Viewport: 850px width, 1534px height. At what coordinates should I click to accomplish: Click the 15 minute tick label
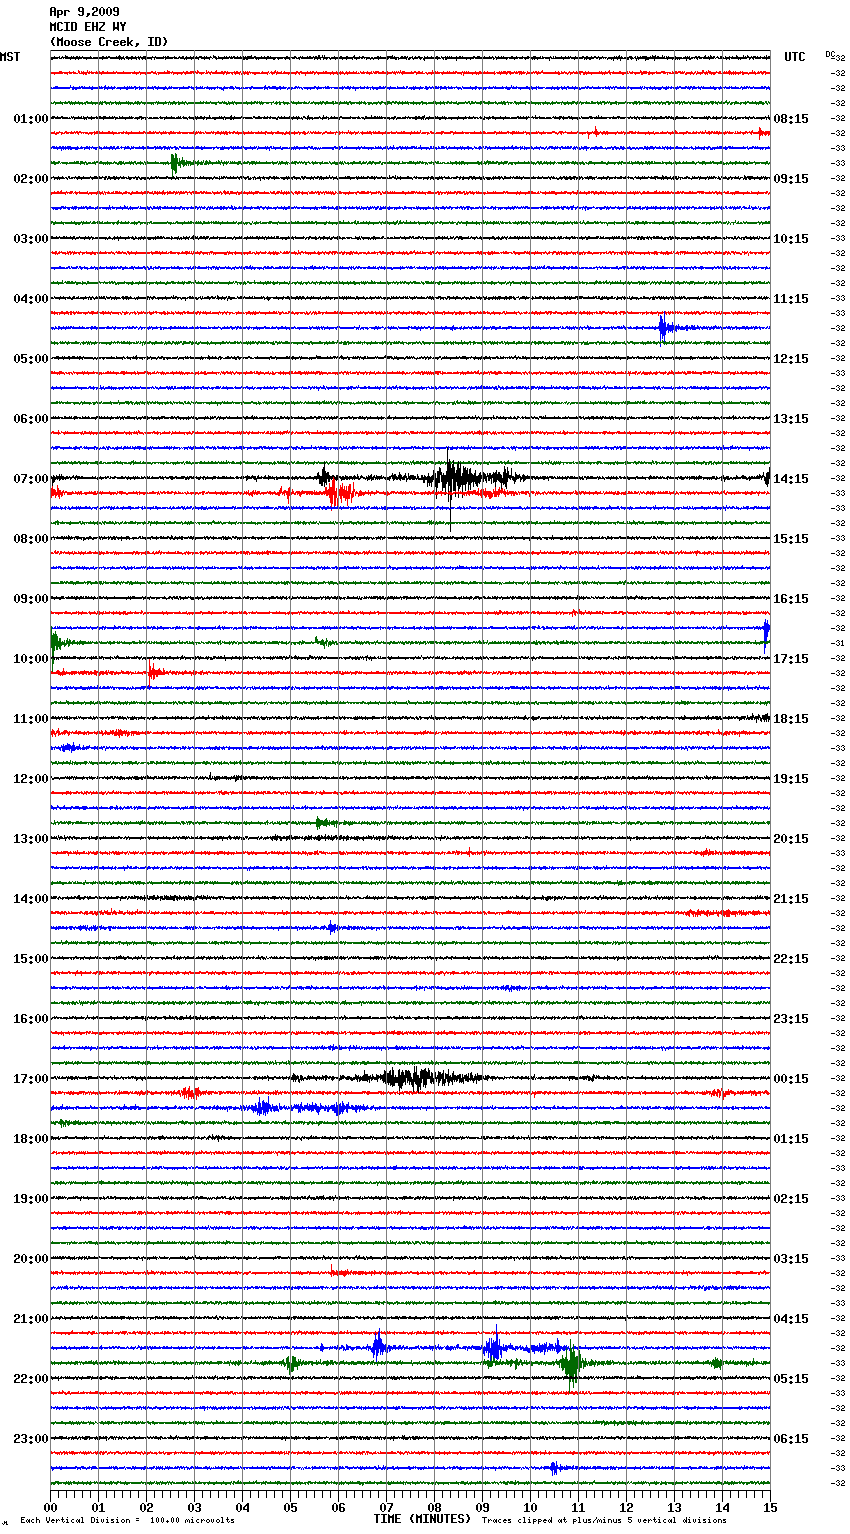coord(769,1507)
